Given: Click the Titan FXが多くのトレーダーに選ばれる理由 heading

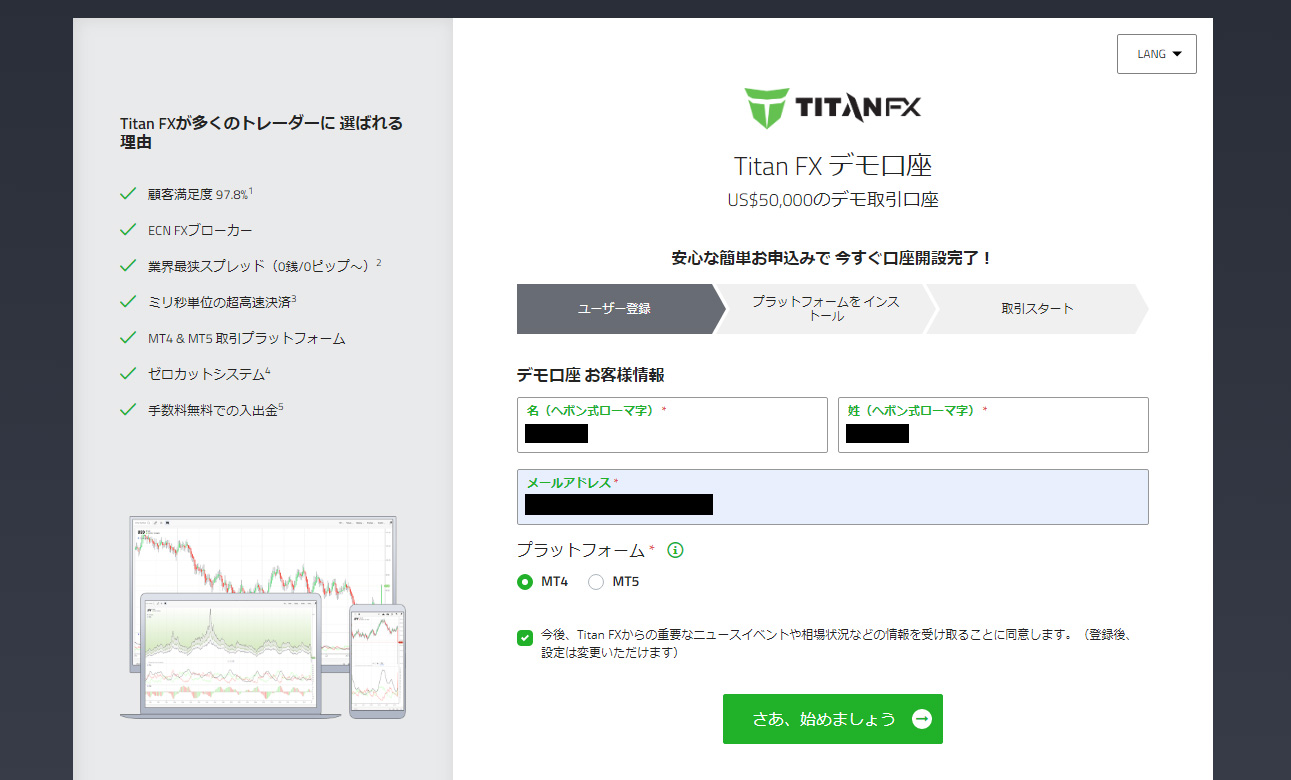Looking at the screenshot, I should pyautogui.click(x=262, y=133).
